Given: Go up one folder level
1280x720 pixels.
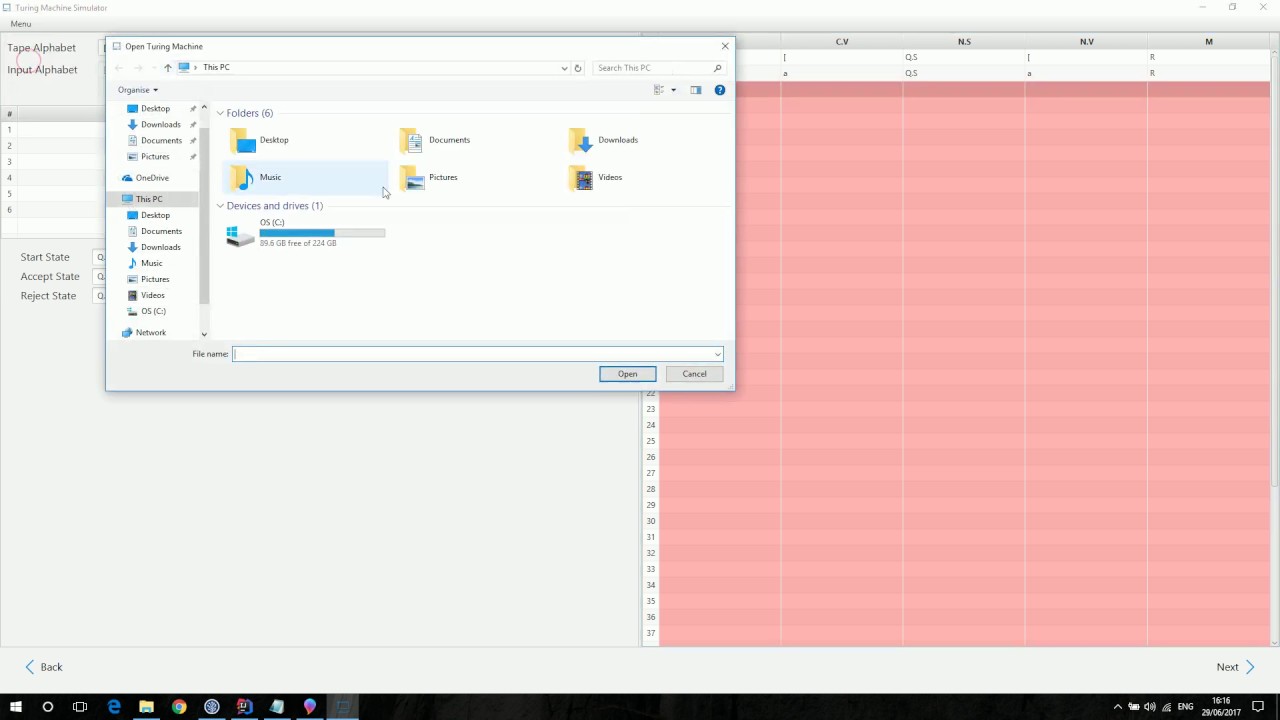Looking at the screenshot, I should [x=167, y=68].
